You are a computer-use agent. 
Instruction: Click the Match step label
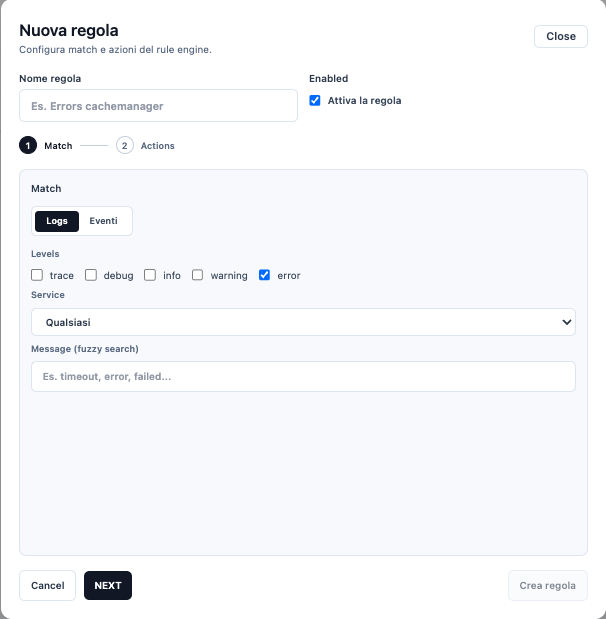tap(58, 146)
